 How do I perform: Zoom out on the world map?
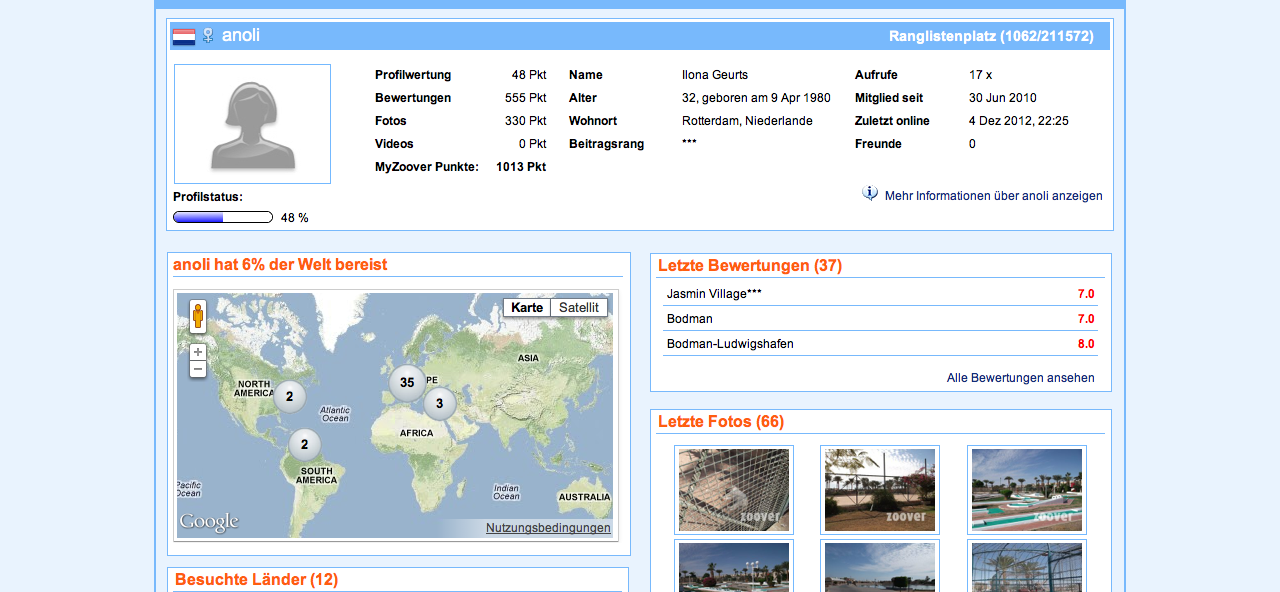(198, 369)
